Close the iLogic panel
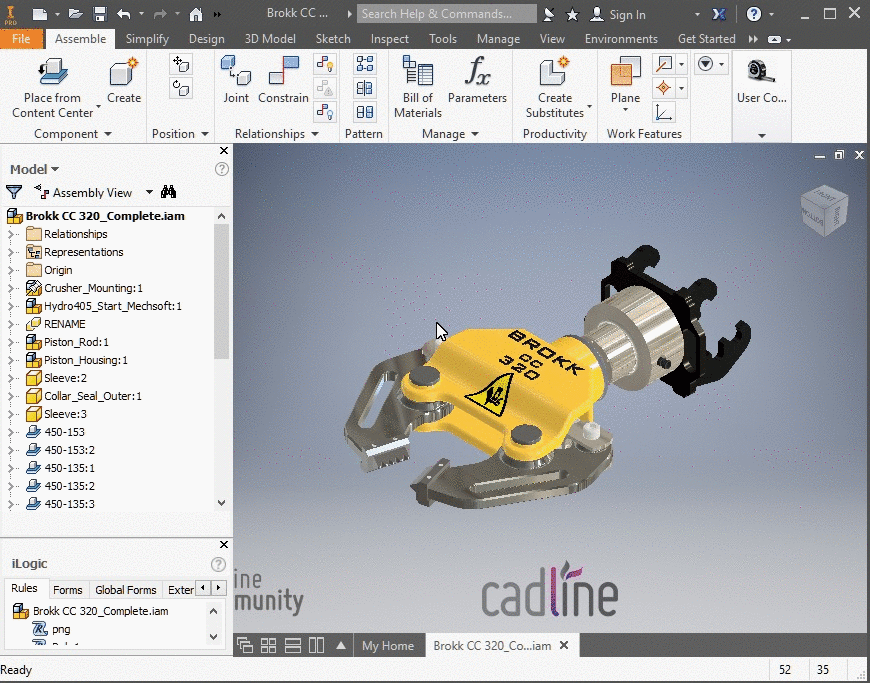Viewport: 870px width, 683px height. point(224,544)
